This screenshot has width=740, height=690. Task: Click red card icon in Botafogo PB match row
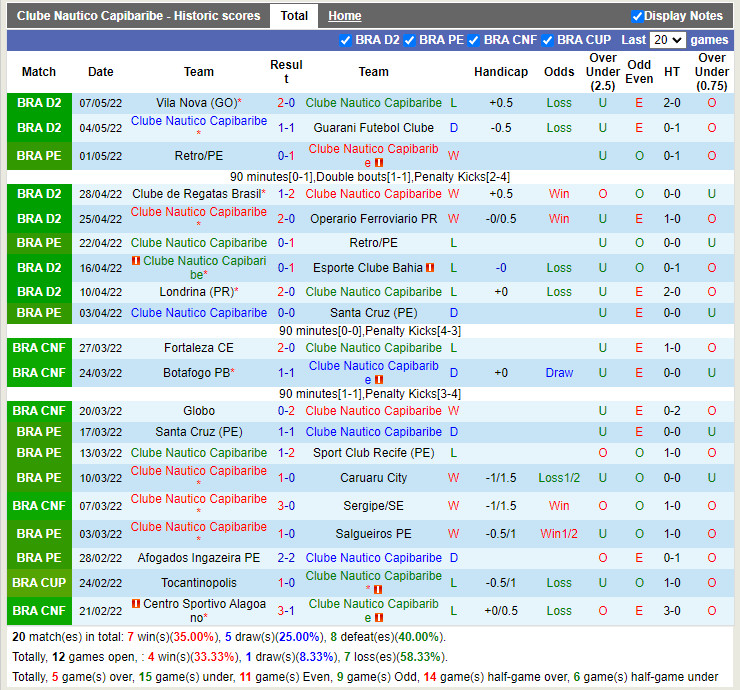tap(379, 380)
